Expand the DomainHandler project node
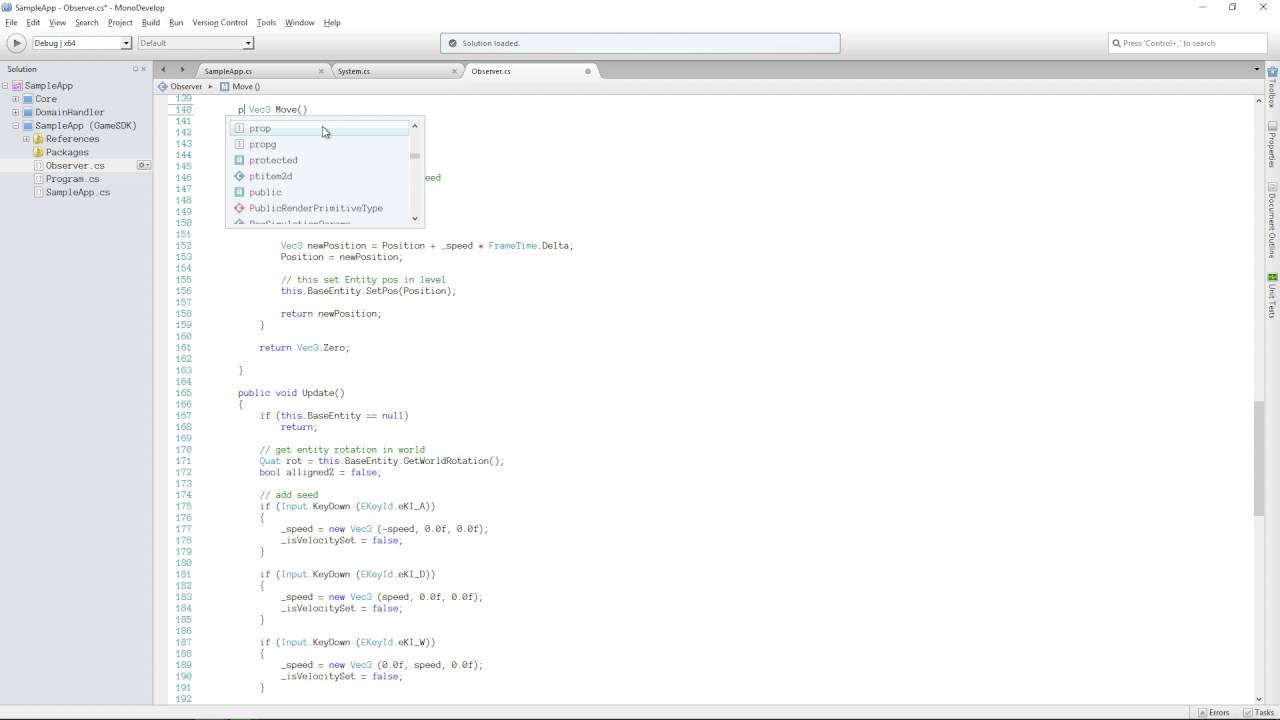The width and height of the screenshot is (1280, 720). [15, 112]
